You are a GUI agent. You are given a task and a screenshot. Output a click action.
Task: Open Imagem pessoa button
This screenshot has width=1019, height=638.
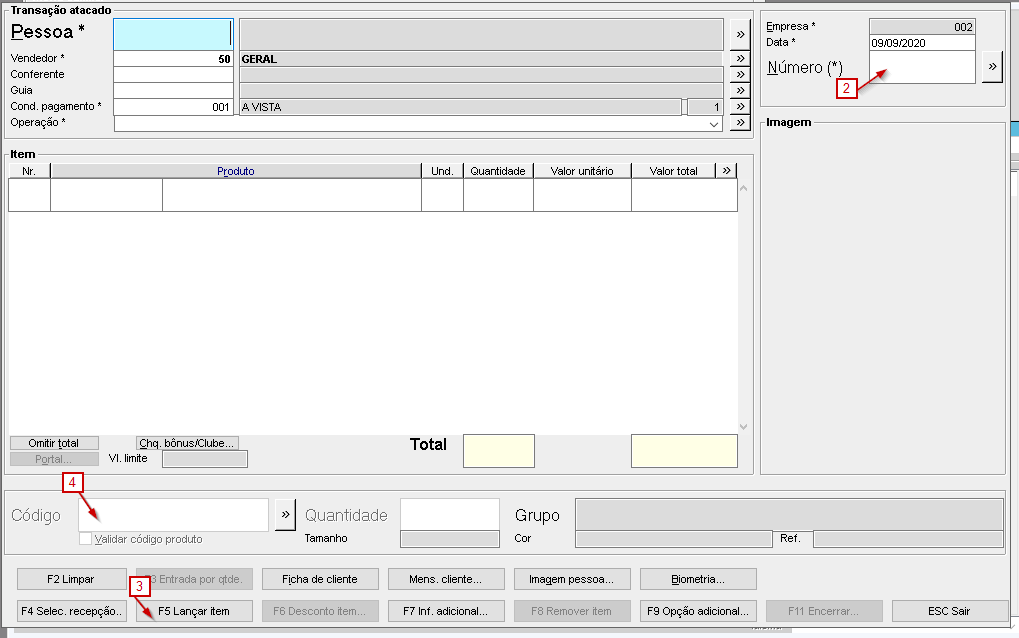click(572, 579)
